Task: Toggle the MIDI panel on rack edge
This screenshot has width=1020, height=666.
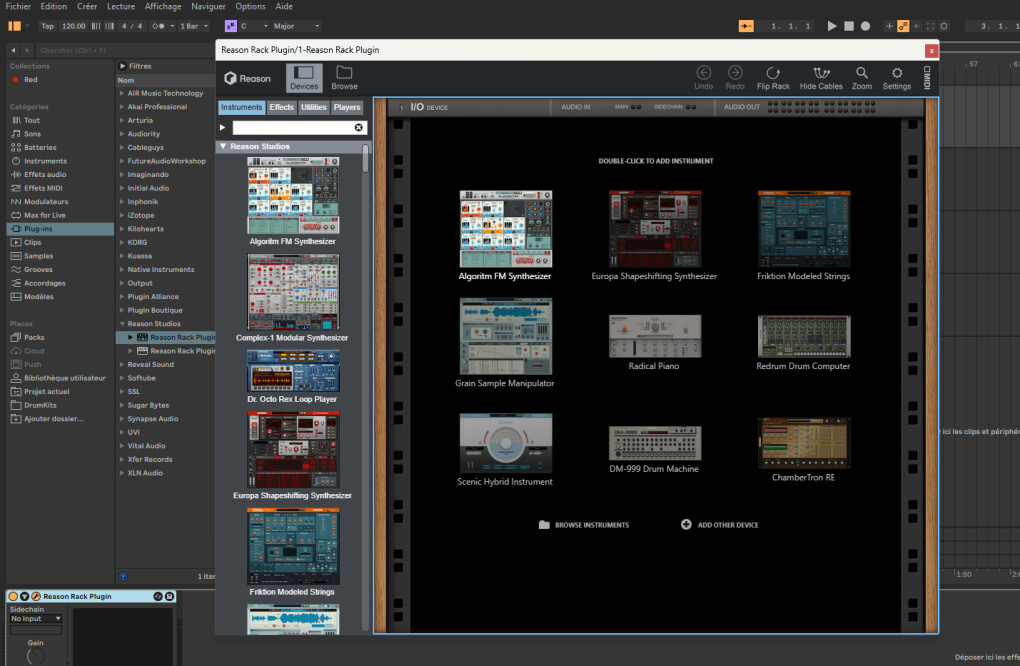Action: (x=927, y=77)
